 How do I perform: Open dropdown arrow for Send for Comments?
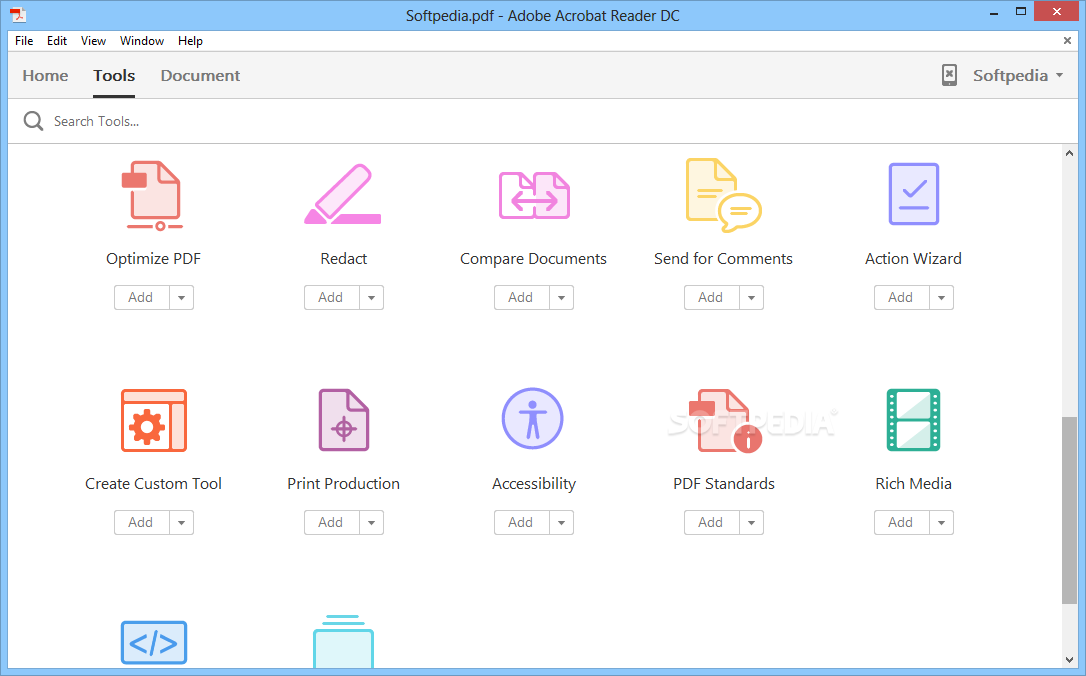pos(751,297)
